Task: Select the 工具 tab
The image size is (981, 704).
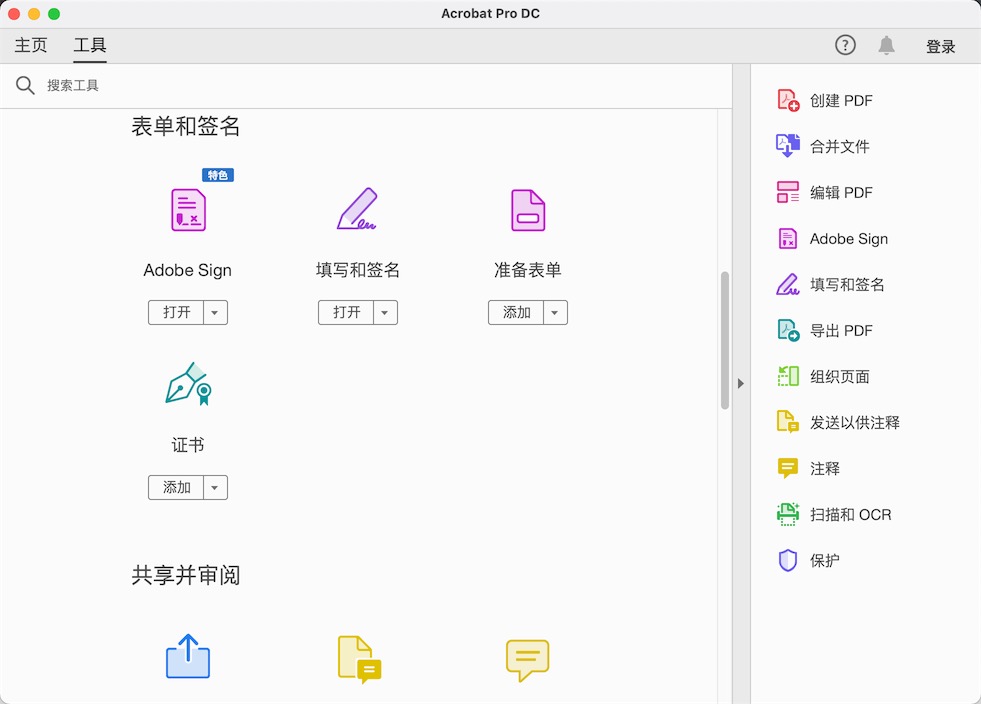Action: click(x=90, y=45)
